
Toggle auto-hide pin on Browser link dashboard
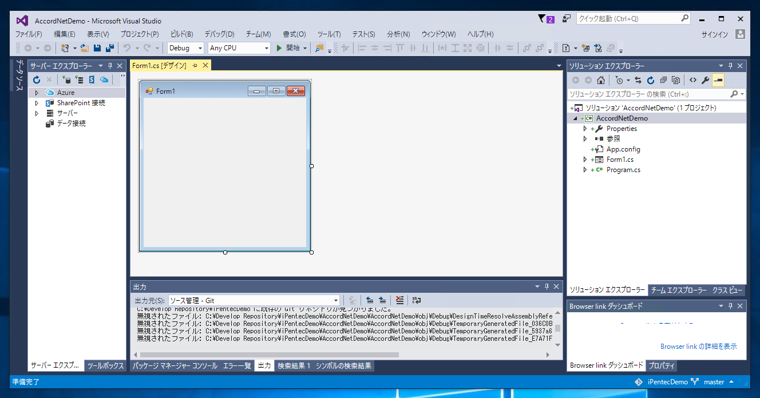click(730, 306)
